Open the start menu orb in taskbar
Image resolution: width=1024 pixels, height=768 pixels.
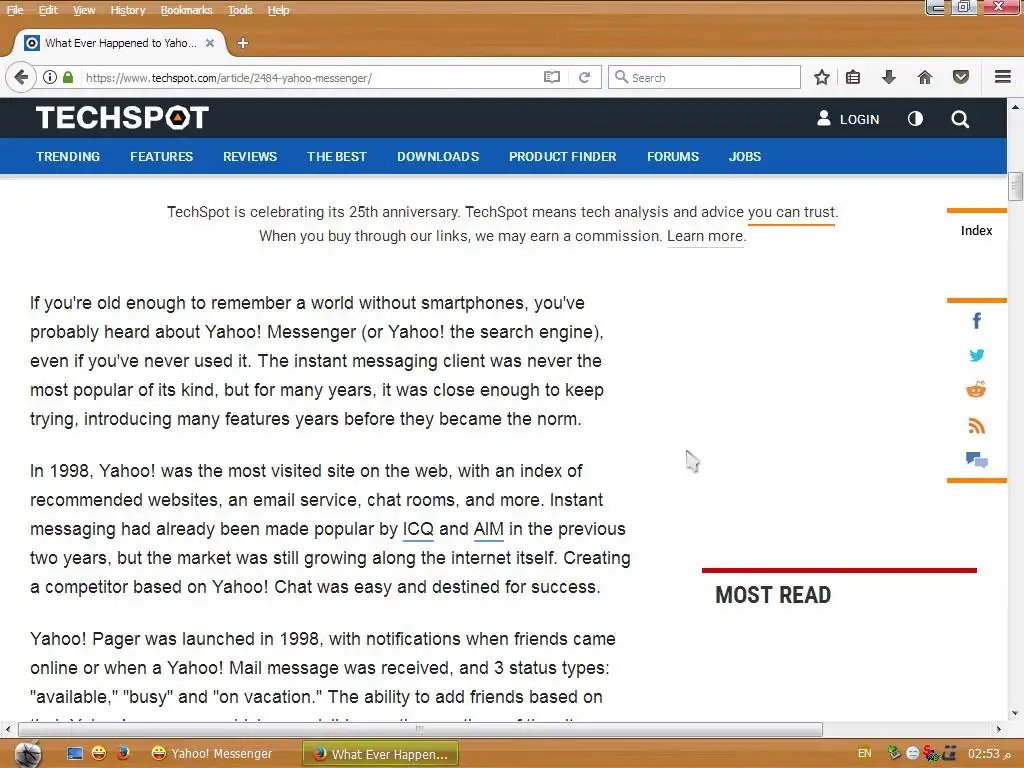point(27,754)
